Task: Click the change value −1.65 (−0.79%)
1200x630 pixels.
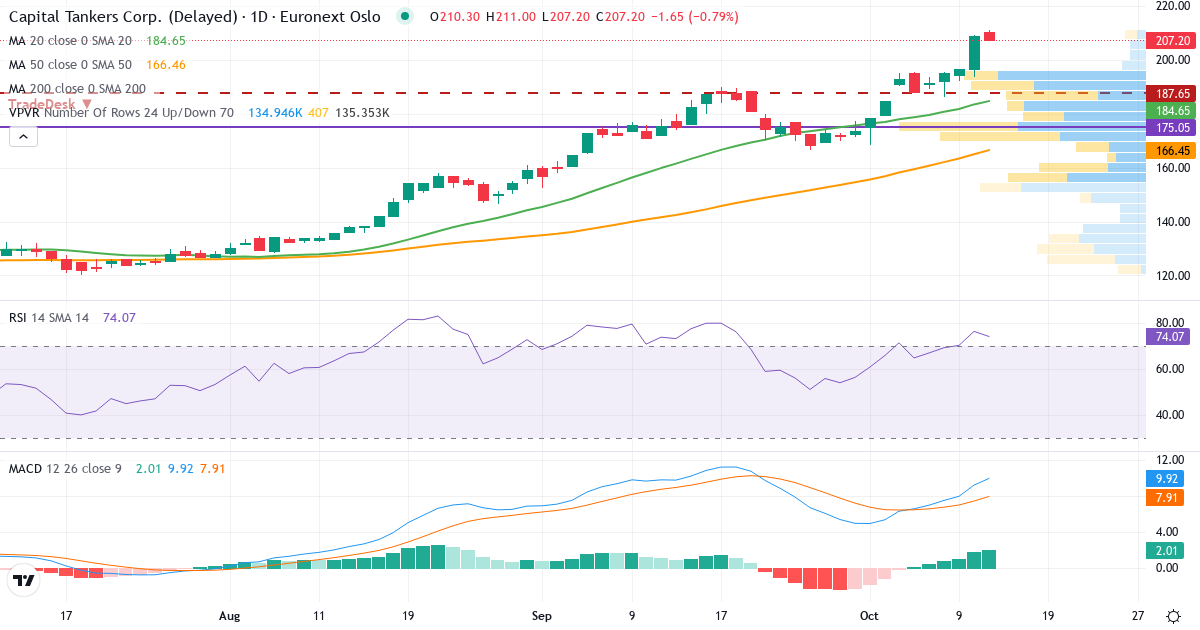Action: [x=694, y=17]
